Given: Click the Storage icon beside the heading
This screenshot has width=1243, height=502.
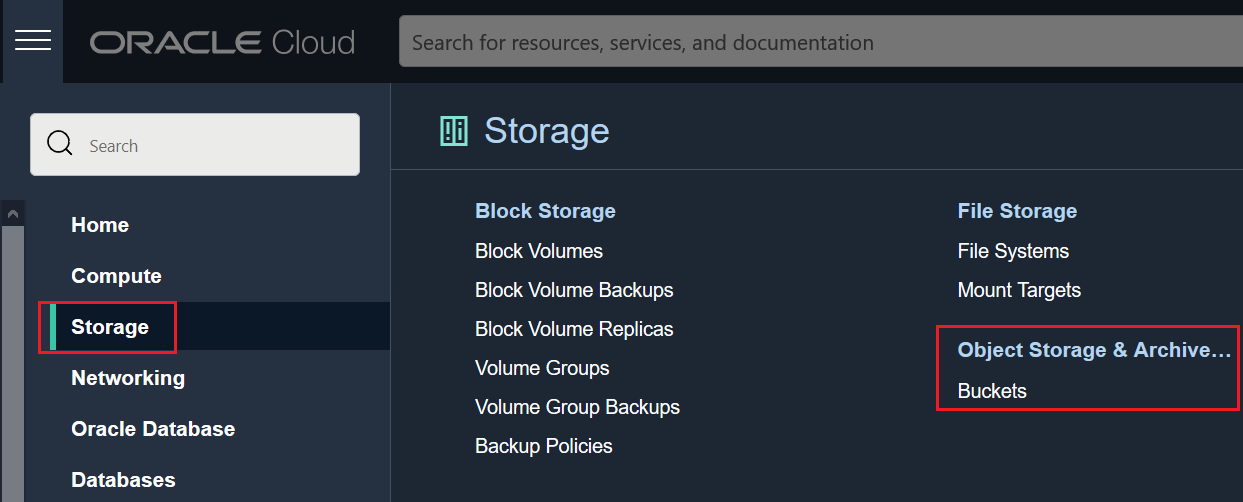Looking at the screenshot, I should click(x=454, y=131).
